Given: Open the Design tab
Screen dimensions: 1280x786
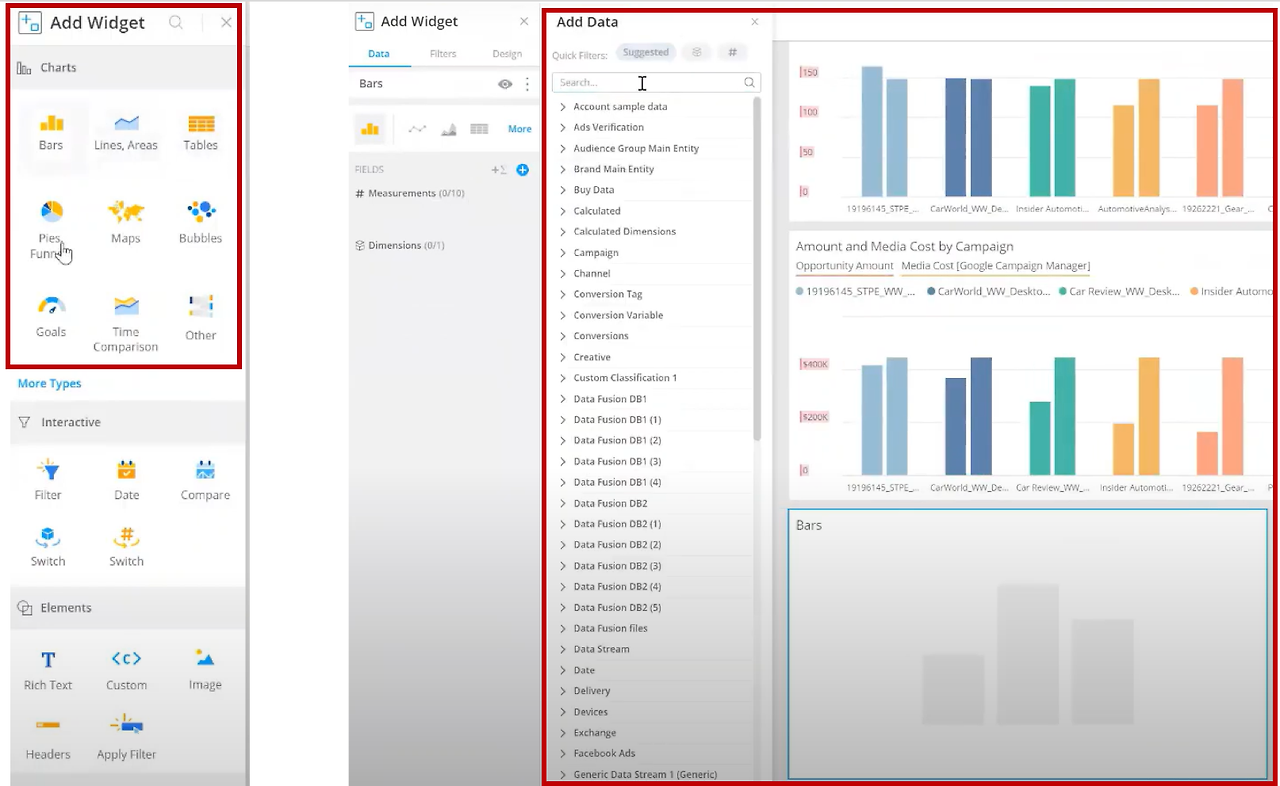Looking at the screenshot, I should (507, 54).
